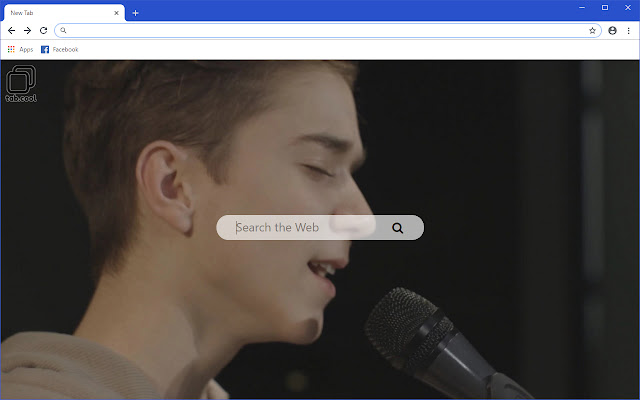The width and height of the screenshot is (640, 400).
Task: Click the tab.cool logo
Action: pyautogui.click(x=21, y=84)
